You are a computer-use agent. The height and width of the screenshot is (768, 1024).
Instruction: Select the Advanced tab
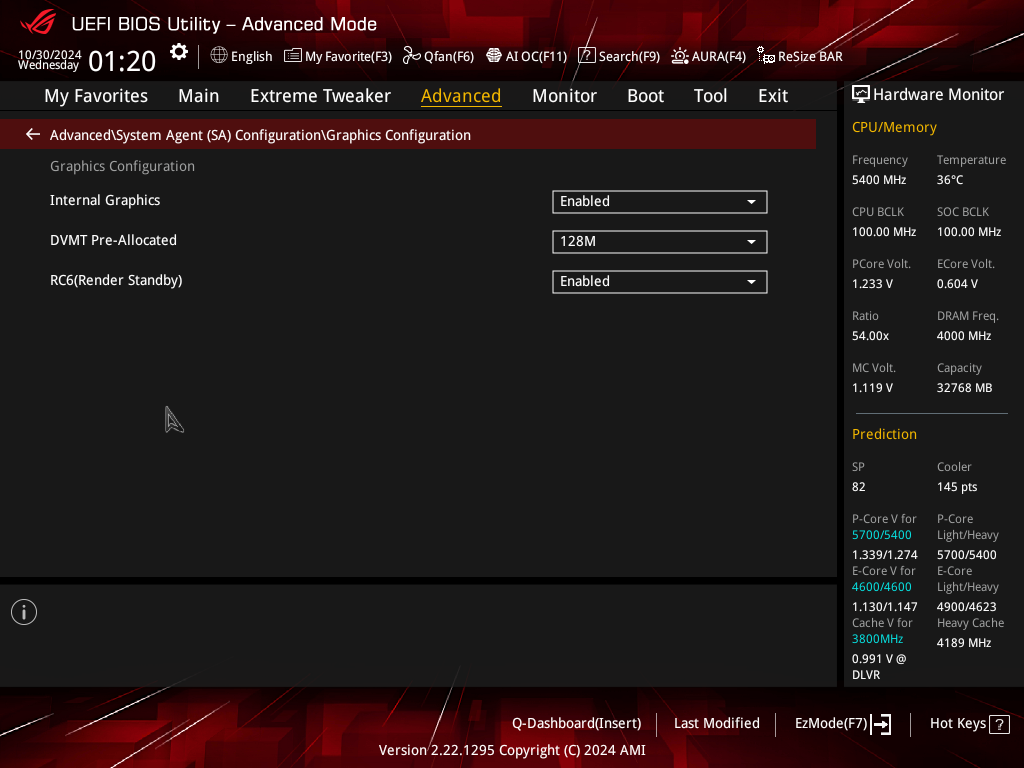click(461, 96)
